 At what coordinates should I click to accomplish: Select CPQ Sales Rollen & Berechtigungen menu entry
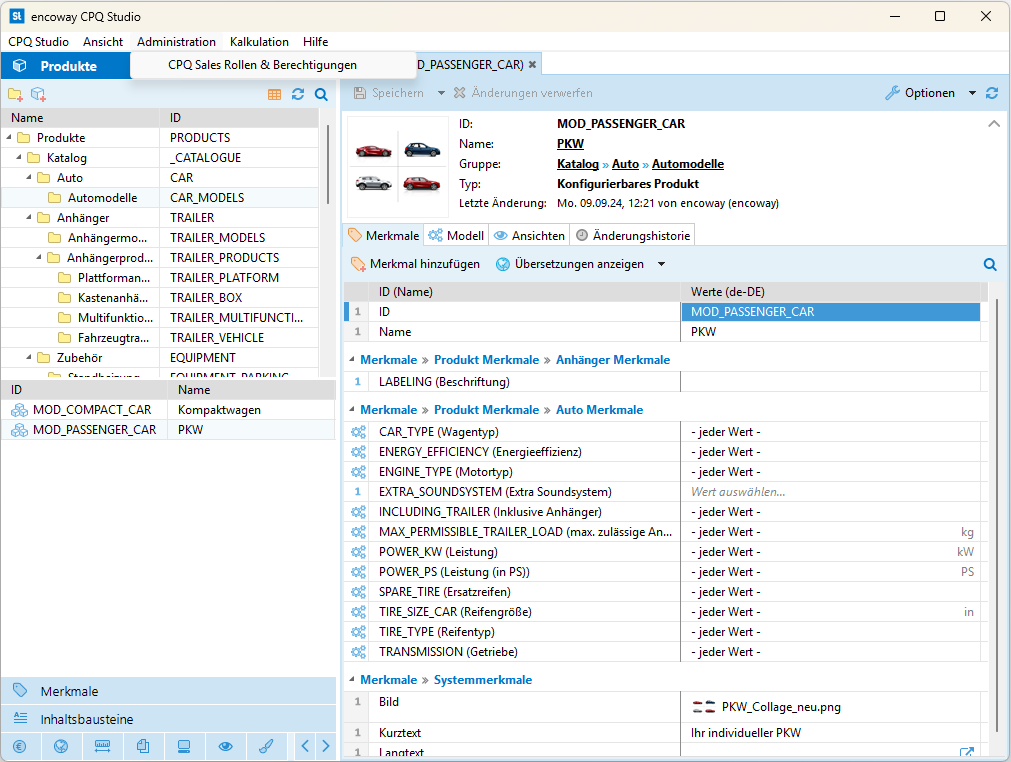[262, 65]
